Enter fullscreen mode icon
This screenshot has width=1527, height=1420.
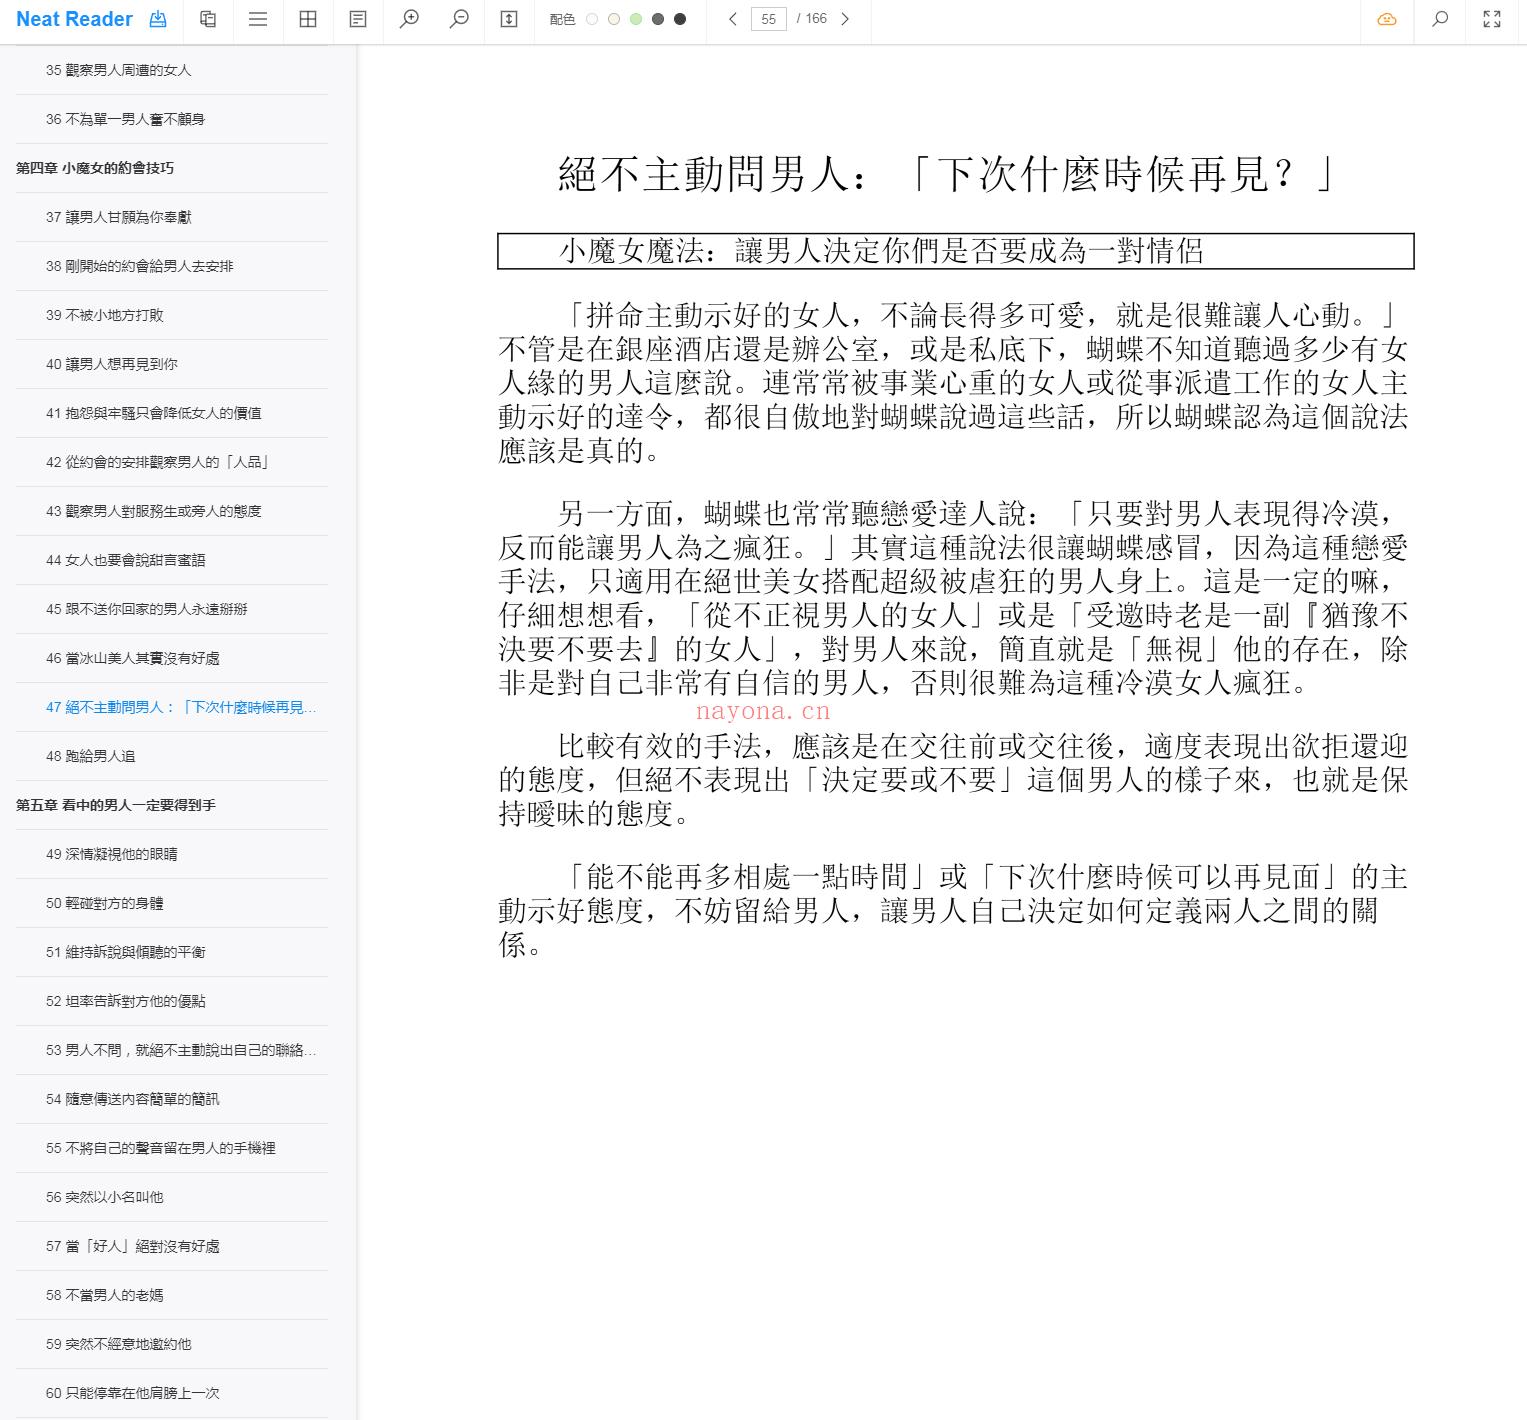[x=1492, y=19]
